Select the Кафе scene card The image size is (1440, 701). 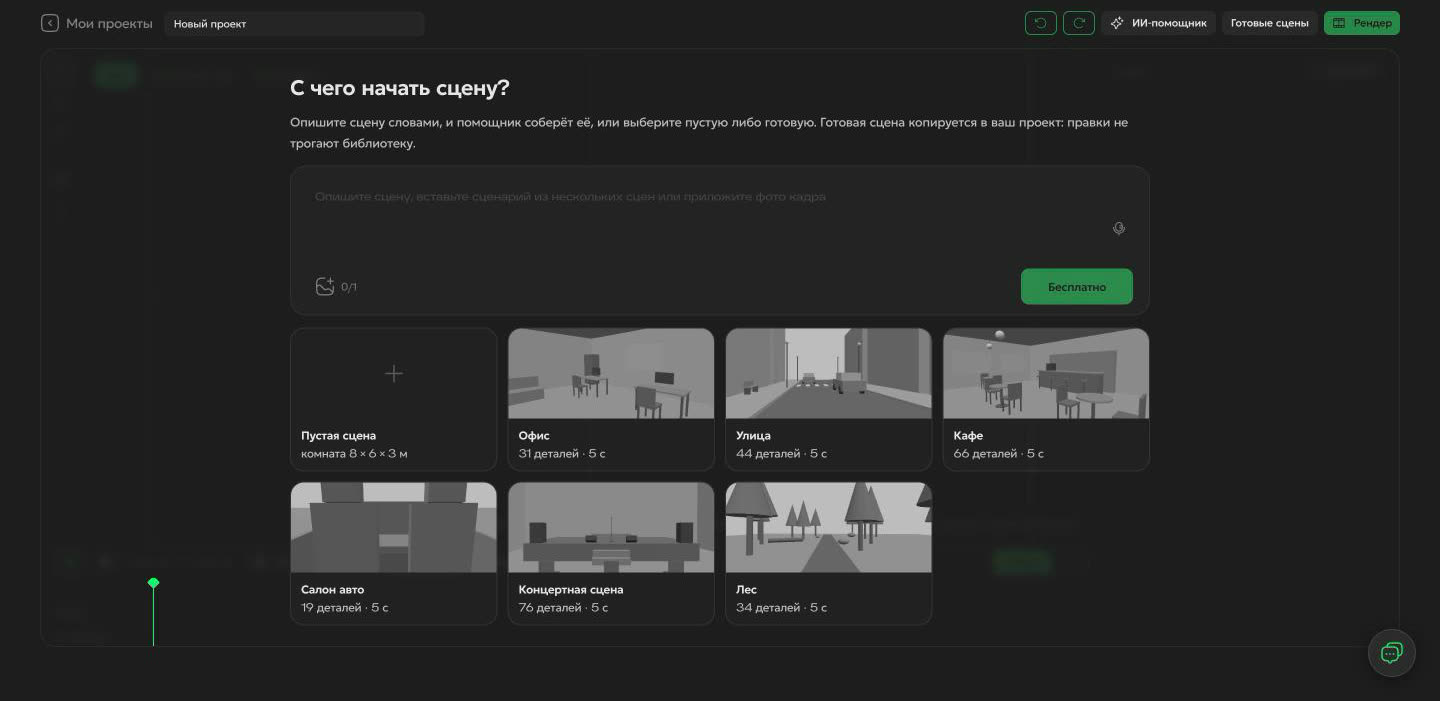click(1046, 399)
